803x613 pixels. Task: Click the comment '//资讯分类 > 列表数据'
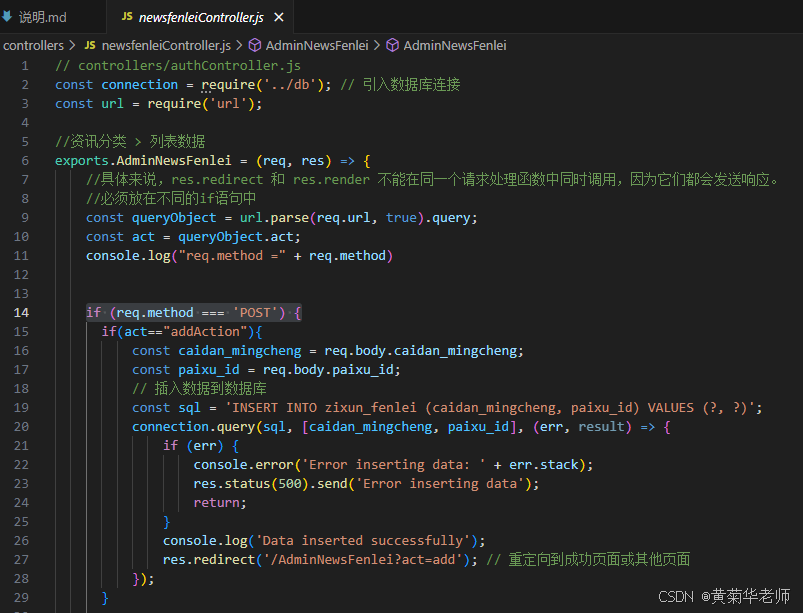coord(130,141)
